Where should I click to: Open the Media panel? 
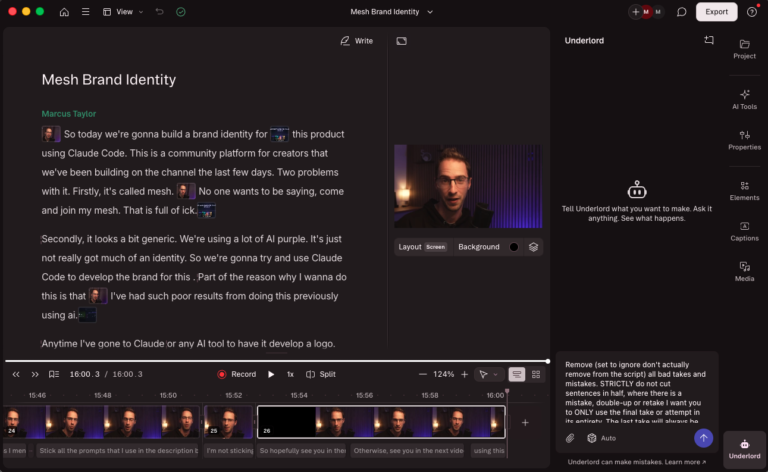point(744,271)
